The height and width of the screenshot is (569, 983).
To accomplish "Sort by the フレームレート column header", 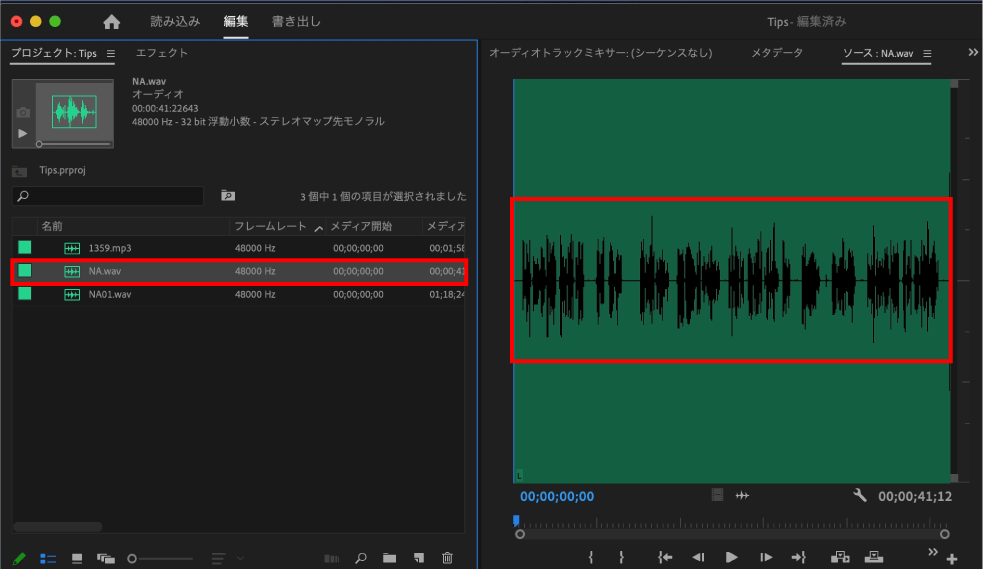I will 270,226.
